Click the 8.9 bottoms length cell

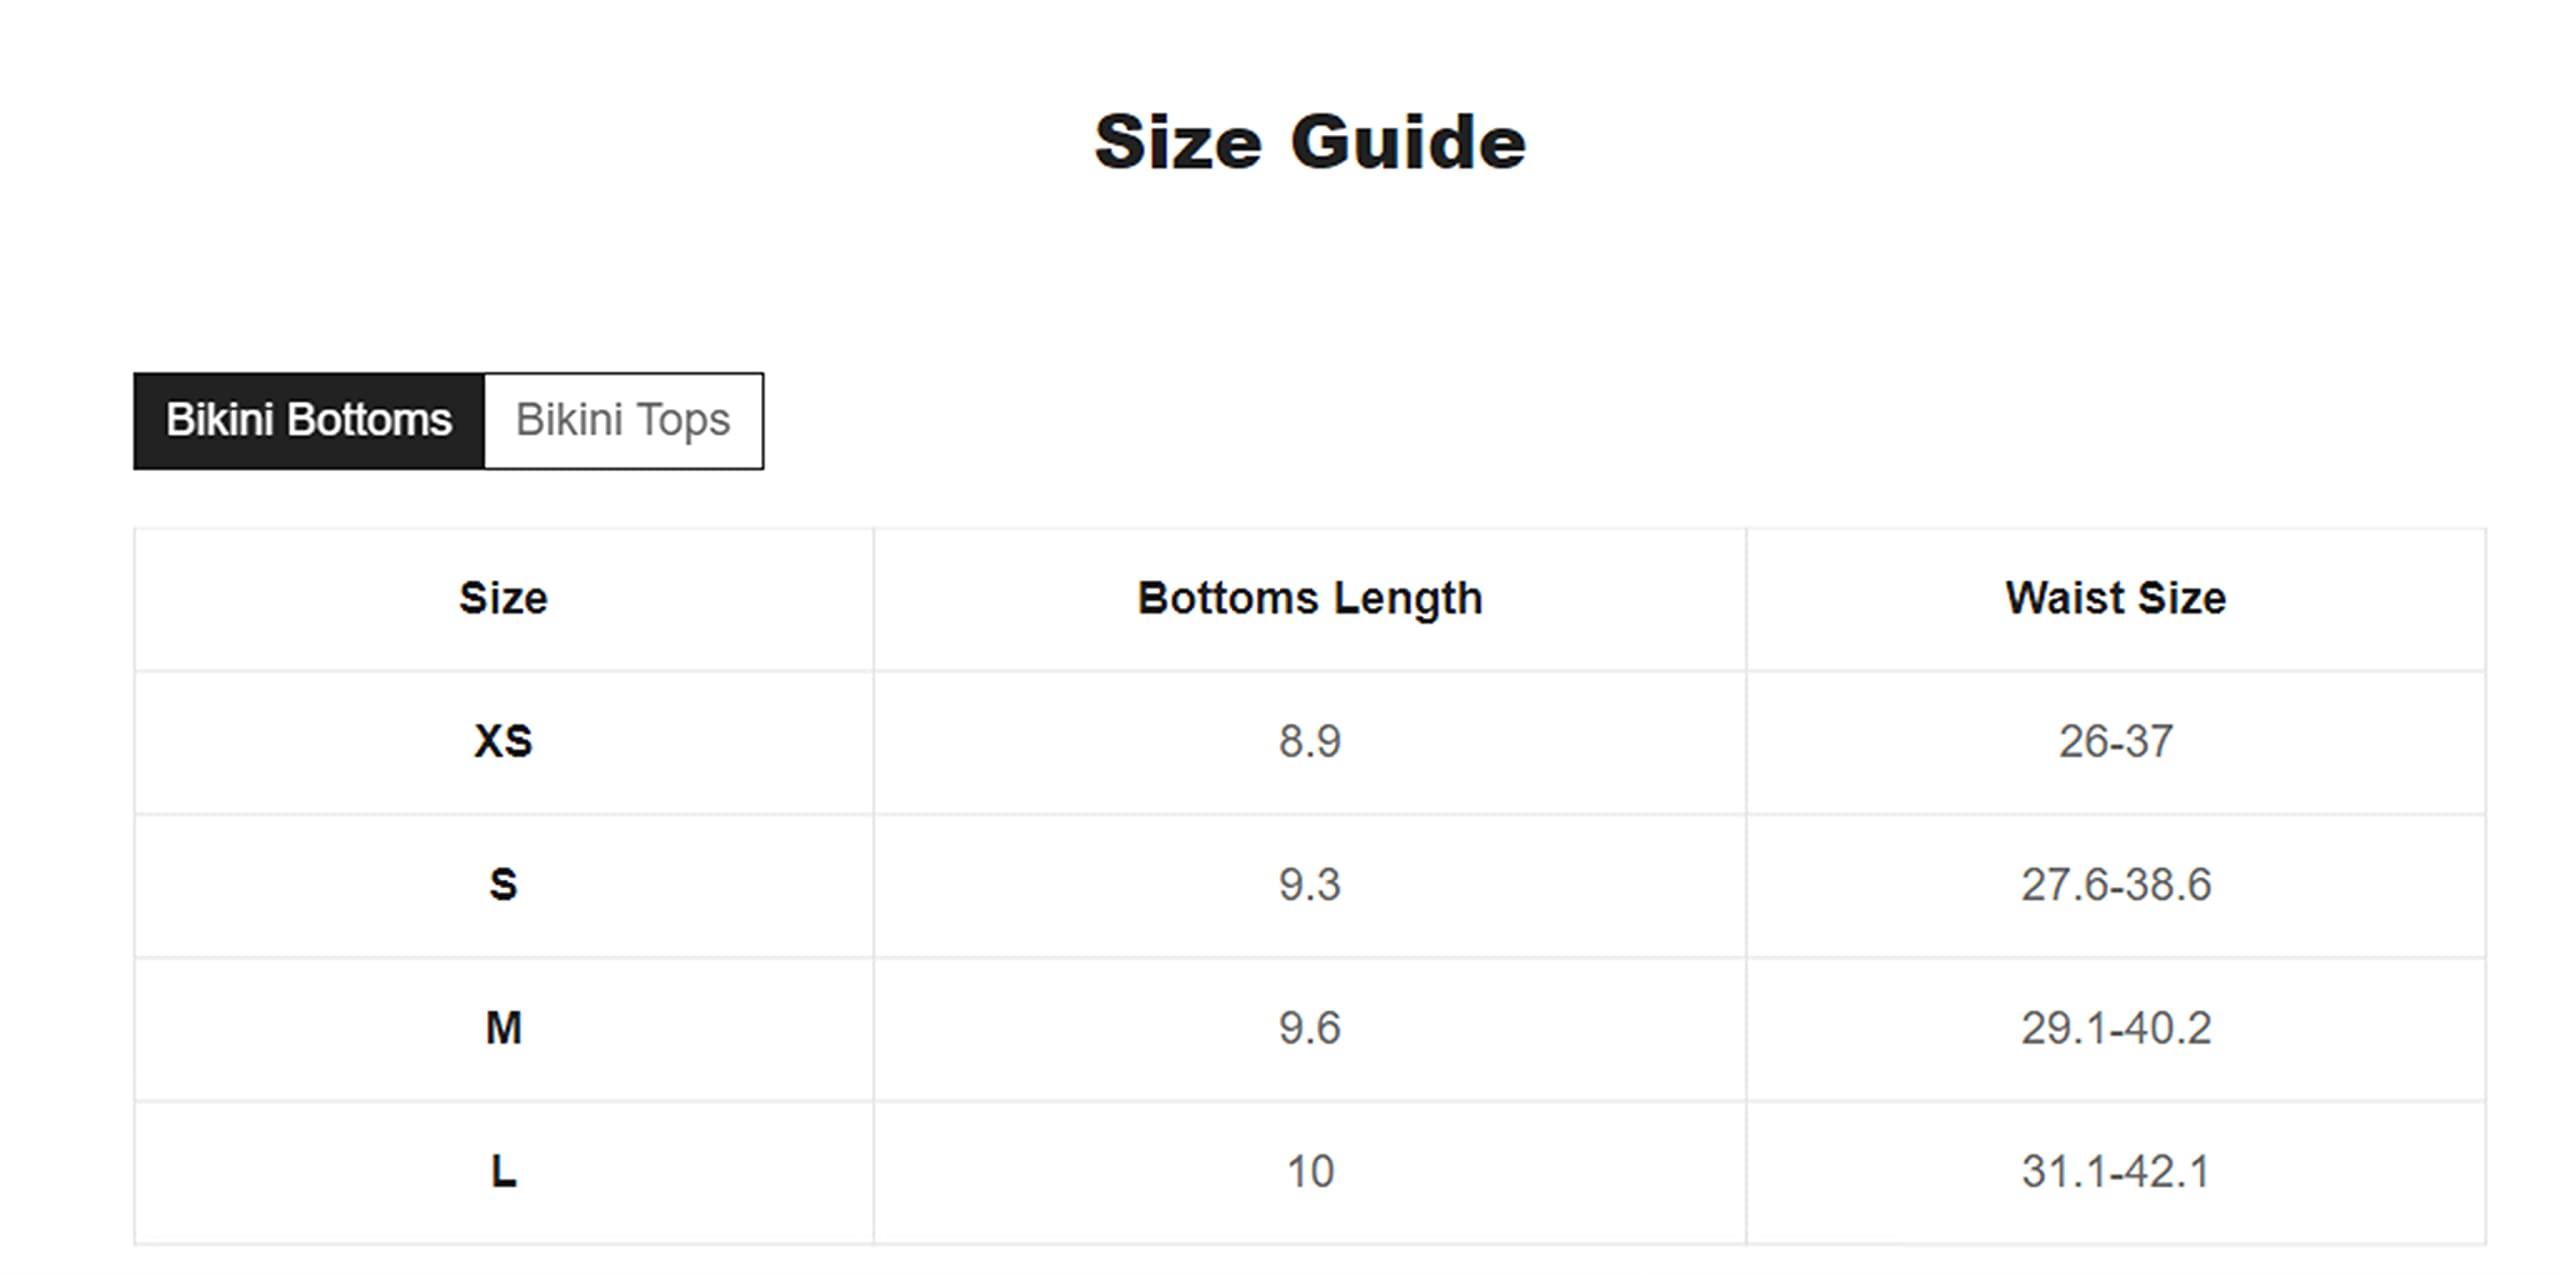point(1310,742)
